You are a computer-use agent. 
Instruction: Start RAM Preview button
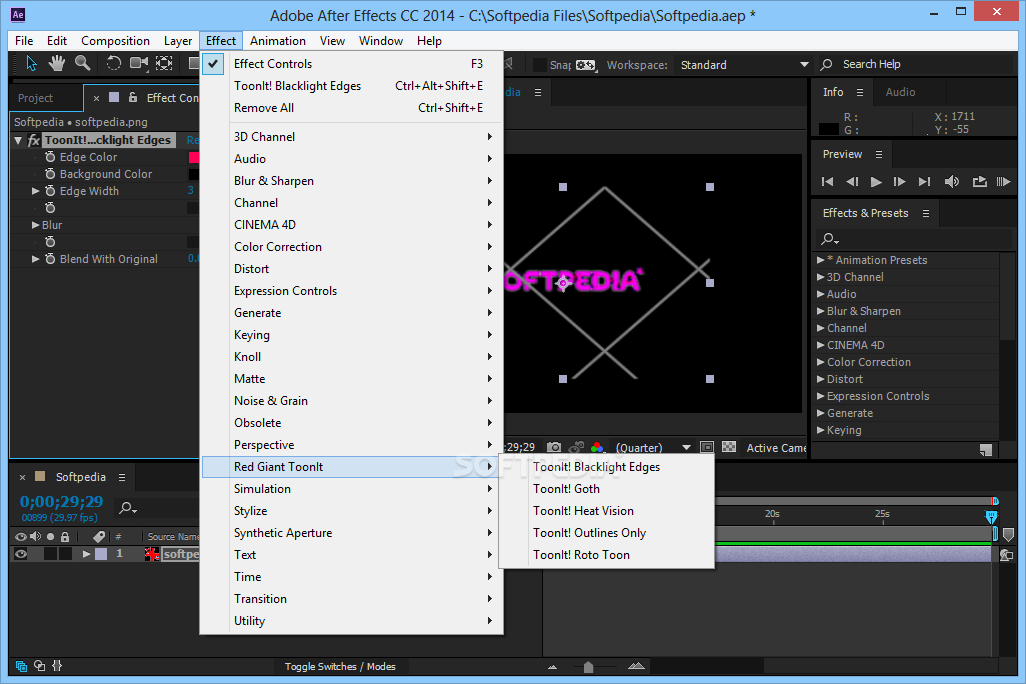coord(1003,182)
